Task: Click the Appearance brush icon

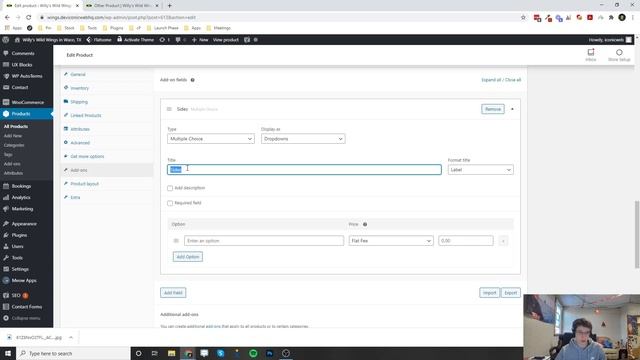Action: [6, 224]
